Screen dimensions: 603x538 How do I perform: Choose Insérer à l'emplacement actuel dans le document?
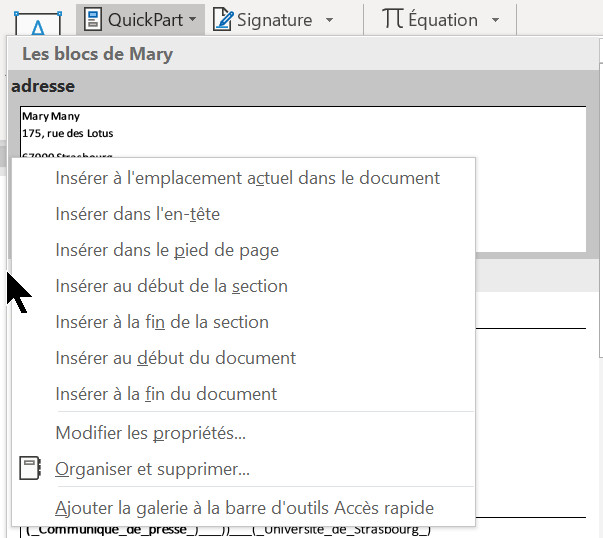pyautogui.click(x=247, y=178)
